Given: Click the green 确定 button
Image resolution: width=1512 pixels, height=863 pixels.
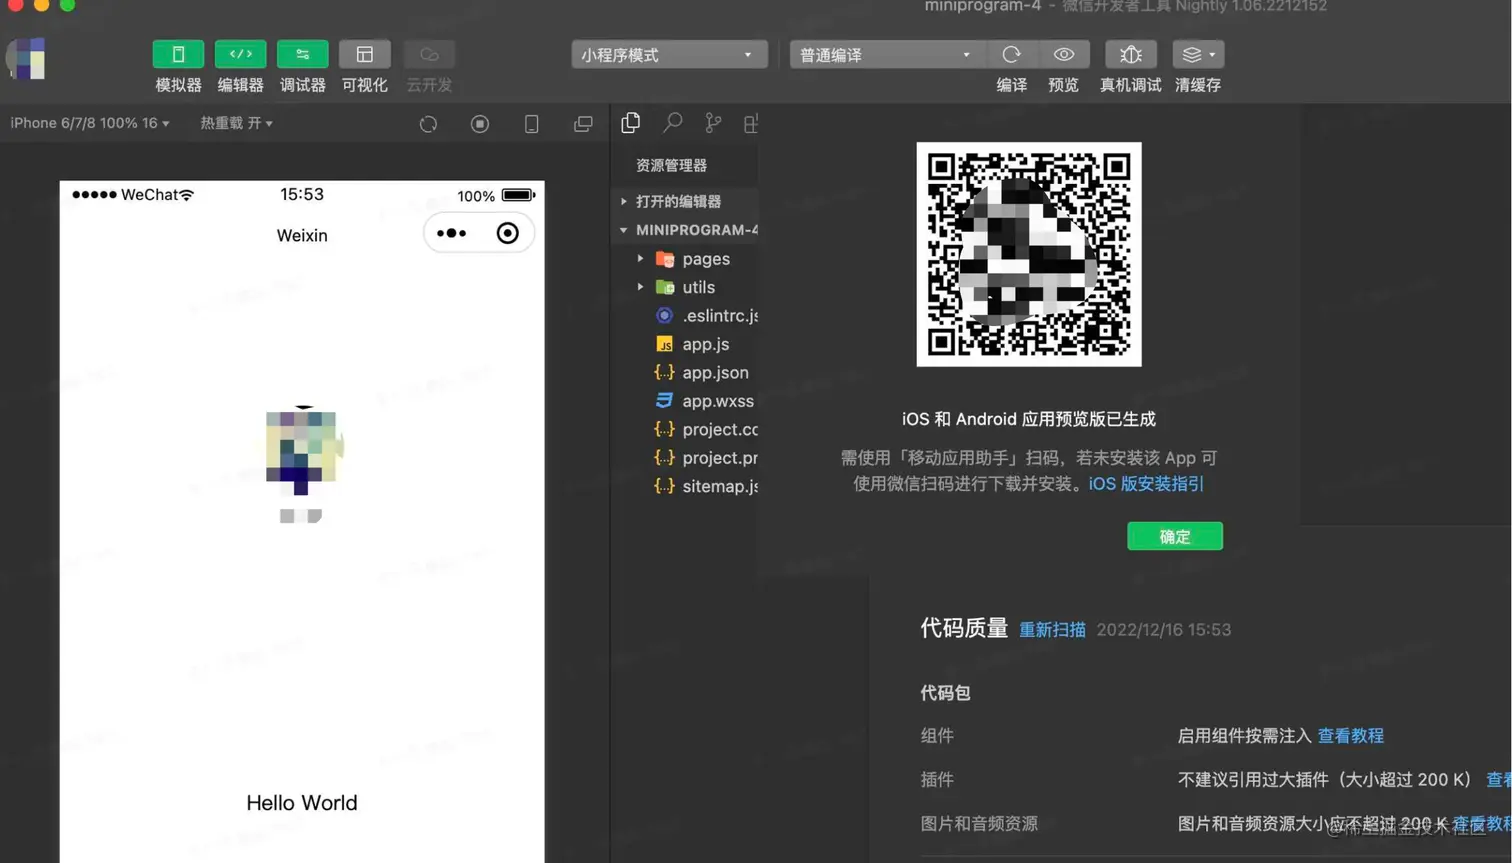Looking at the screenshot, I should (x=1174, y=536).
